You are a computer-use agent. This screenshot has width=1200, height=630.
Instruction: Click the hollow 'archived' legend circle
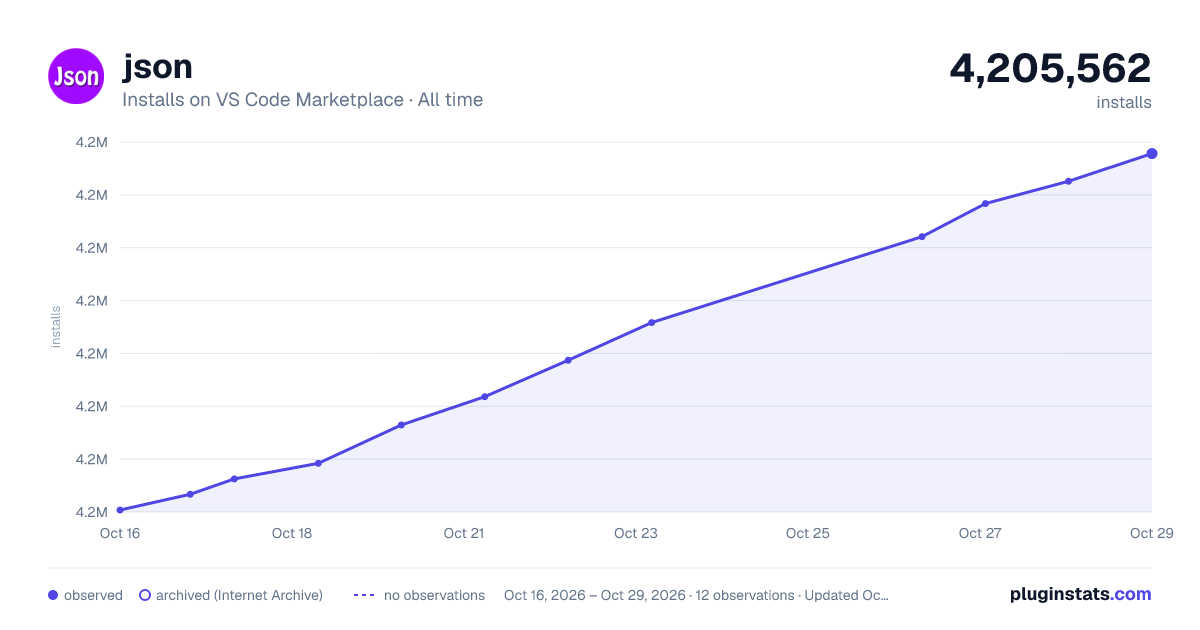pos(145,595)
